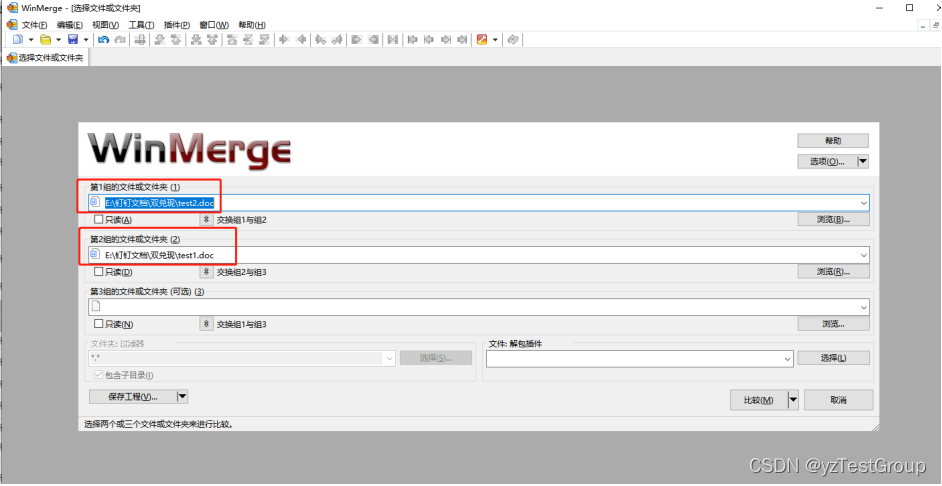Expand the arrow beside 选项(O)...
This screenshot has width=942, height=486.
pos(863,161)
